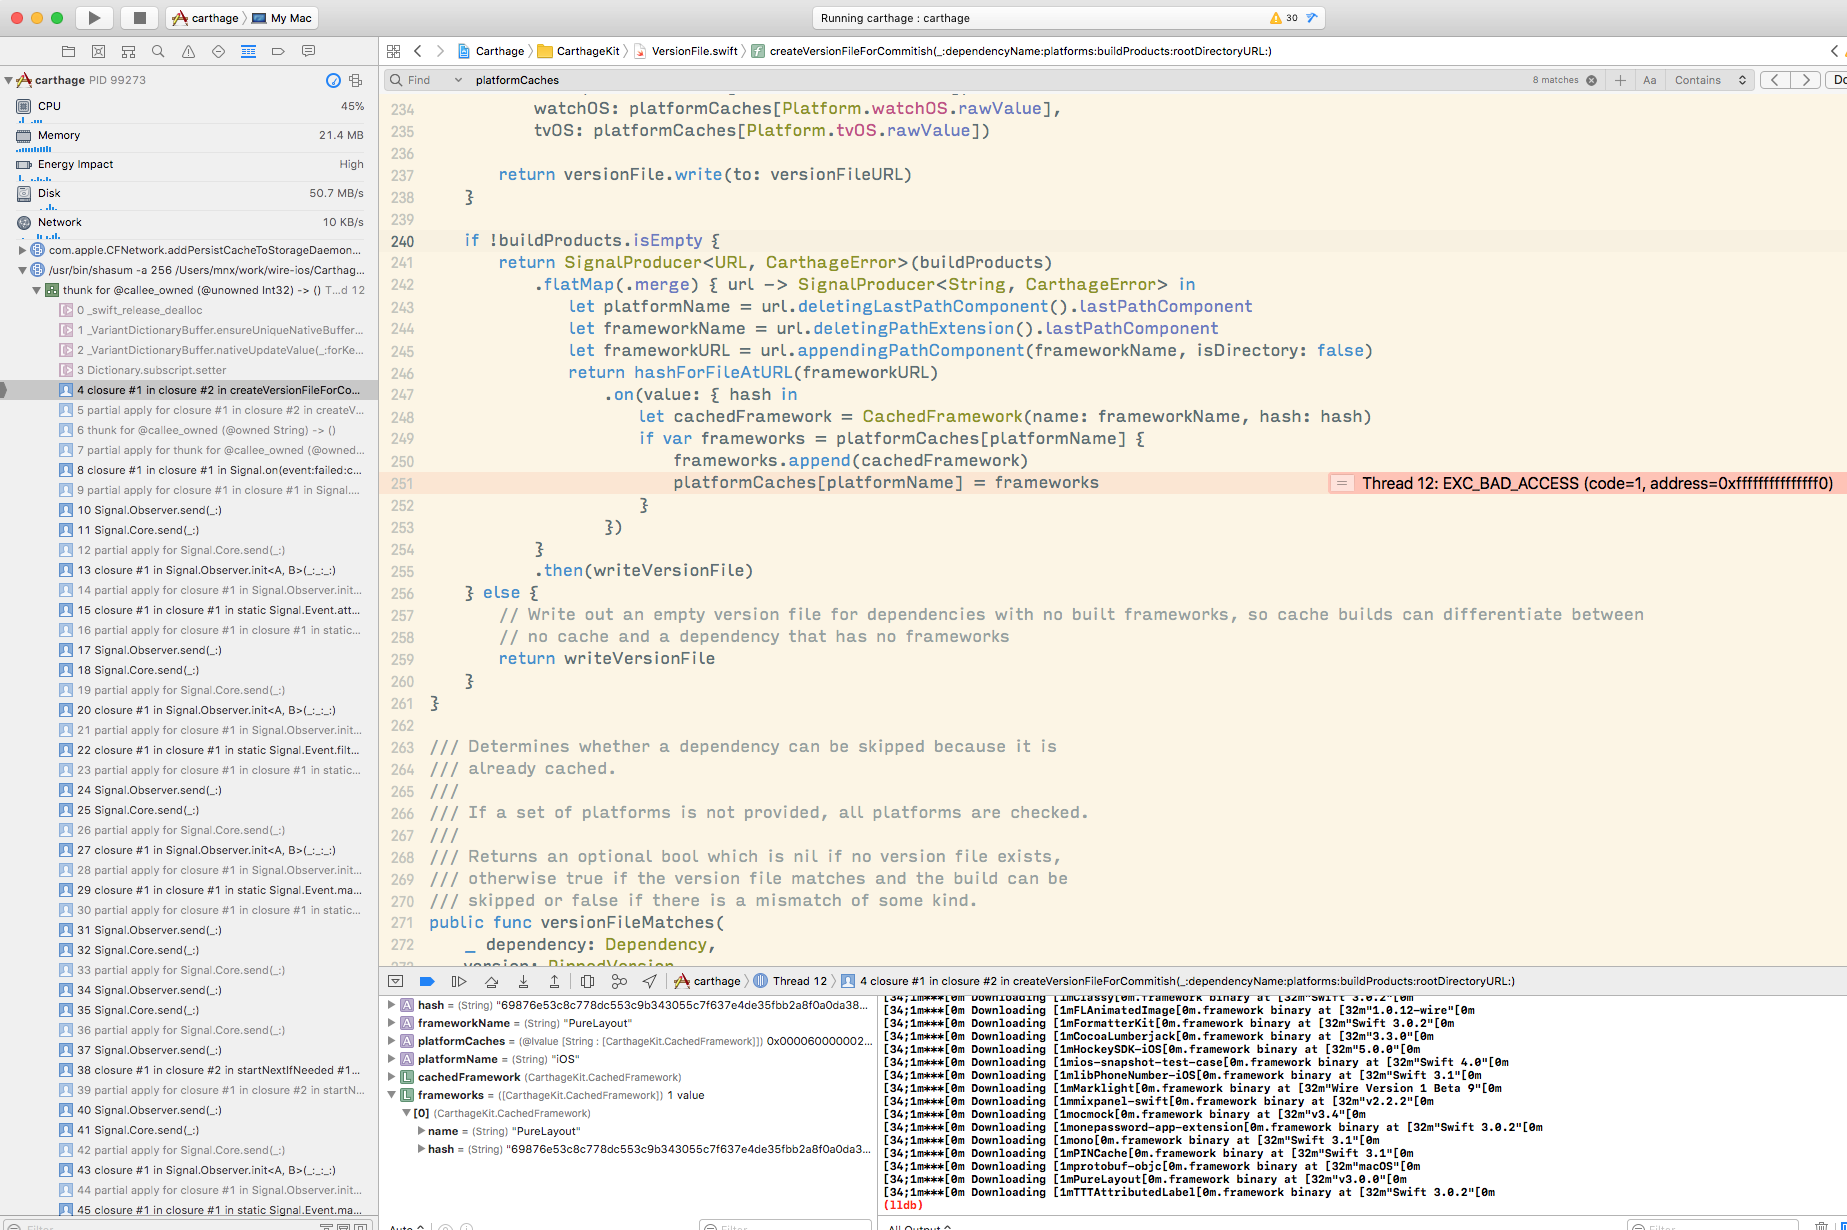This screenshot has height=1230, width=1847.
Task: Click Simulate Location arrow icon
Action: click(x=650, y=981)
